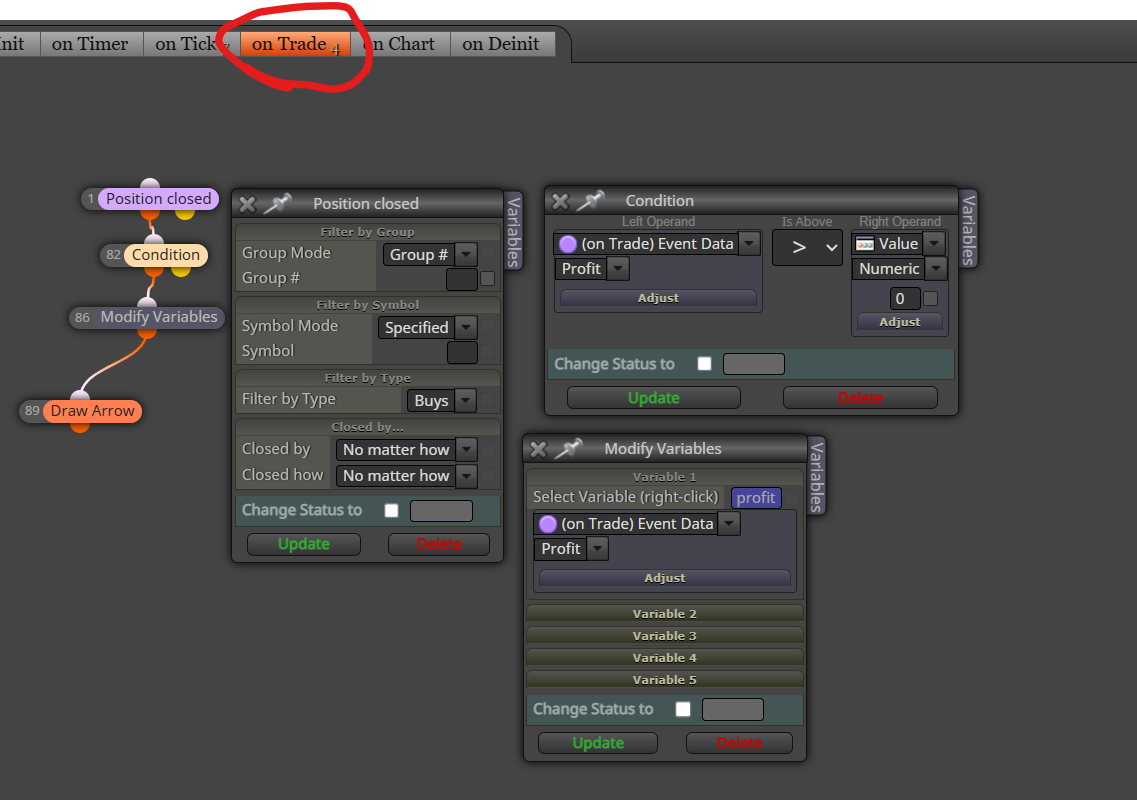The image size is (1137, 800).
Task: Click Update in Condition panel
Action: point(653,397)
